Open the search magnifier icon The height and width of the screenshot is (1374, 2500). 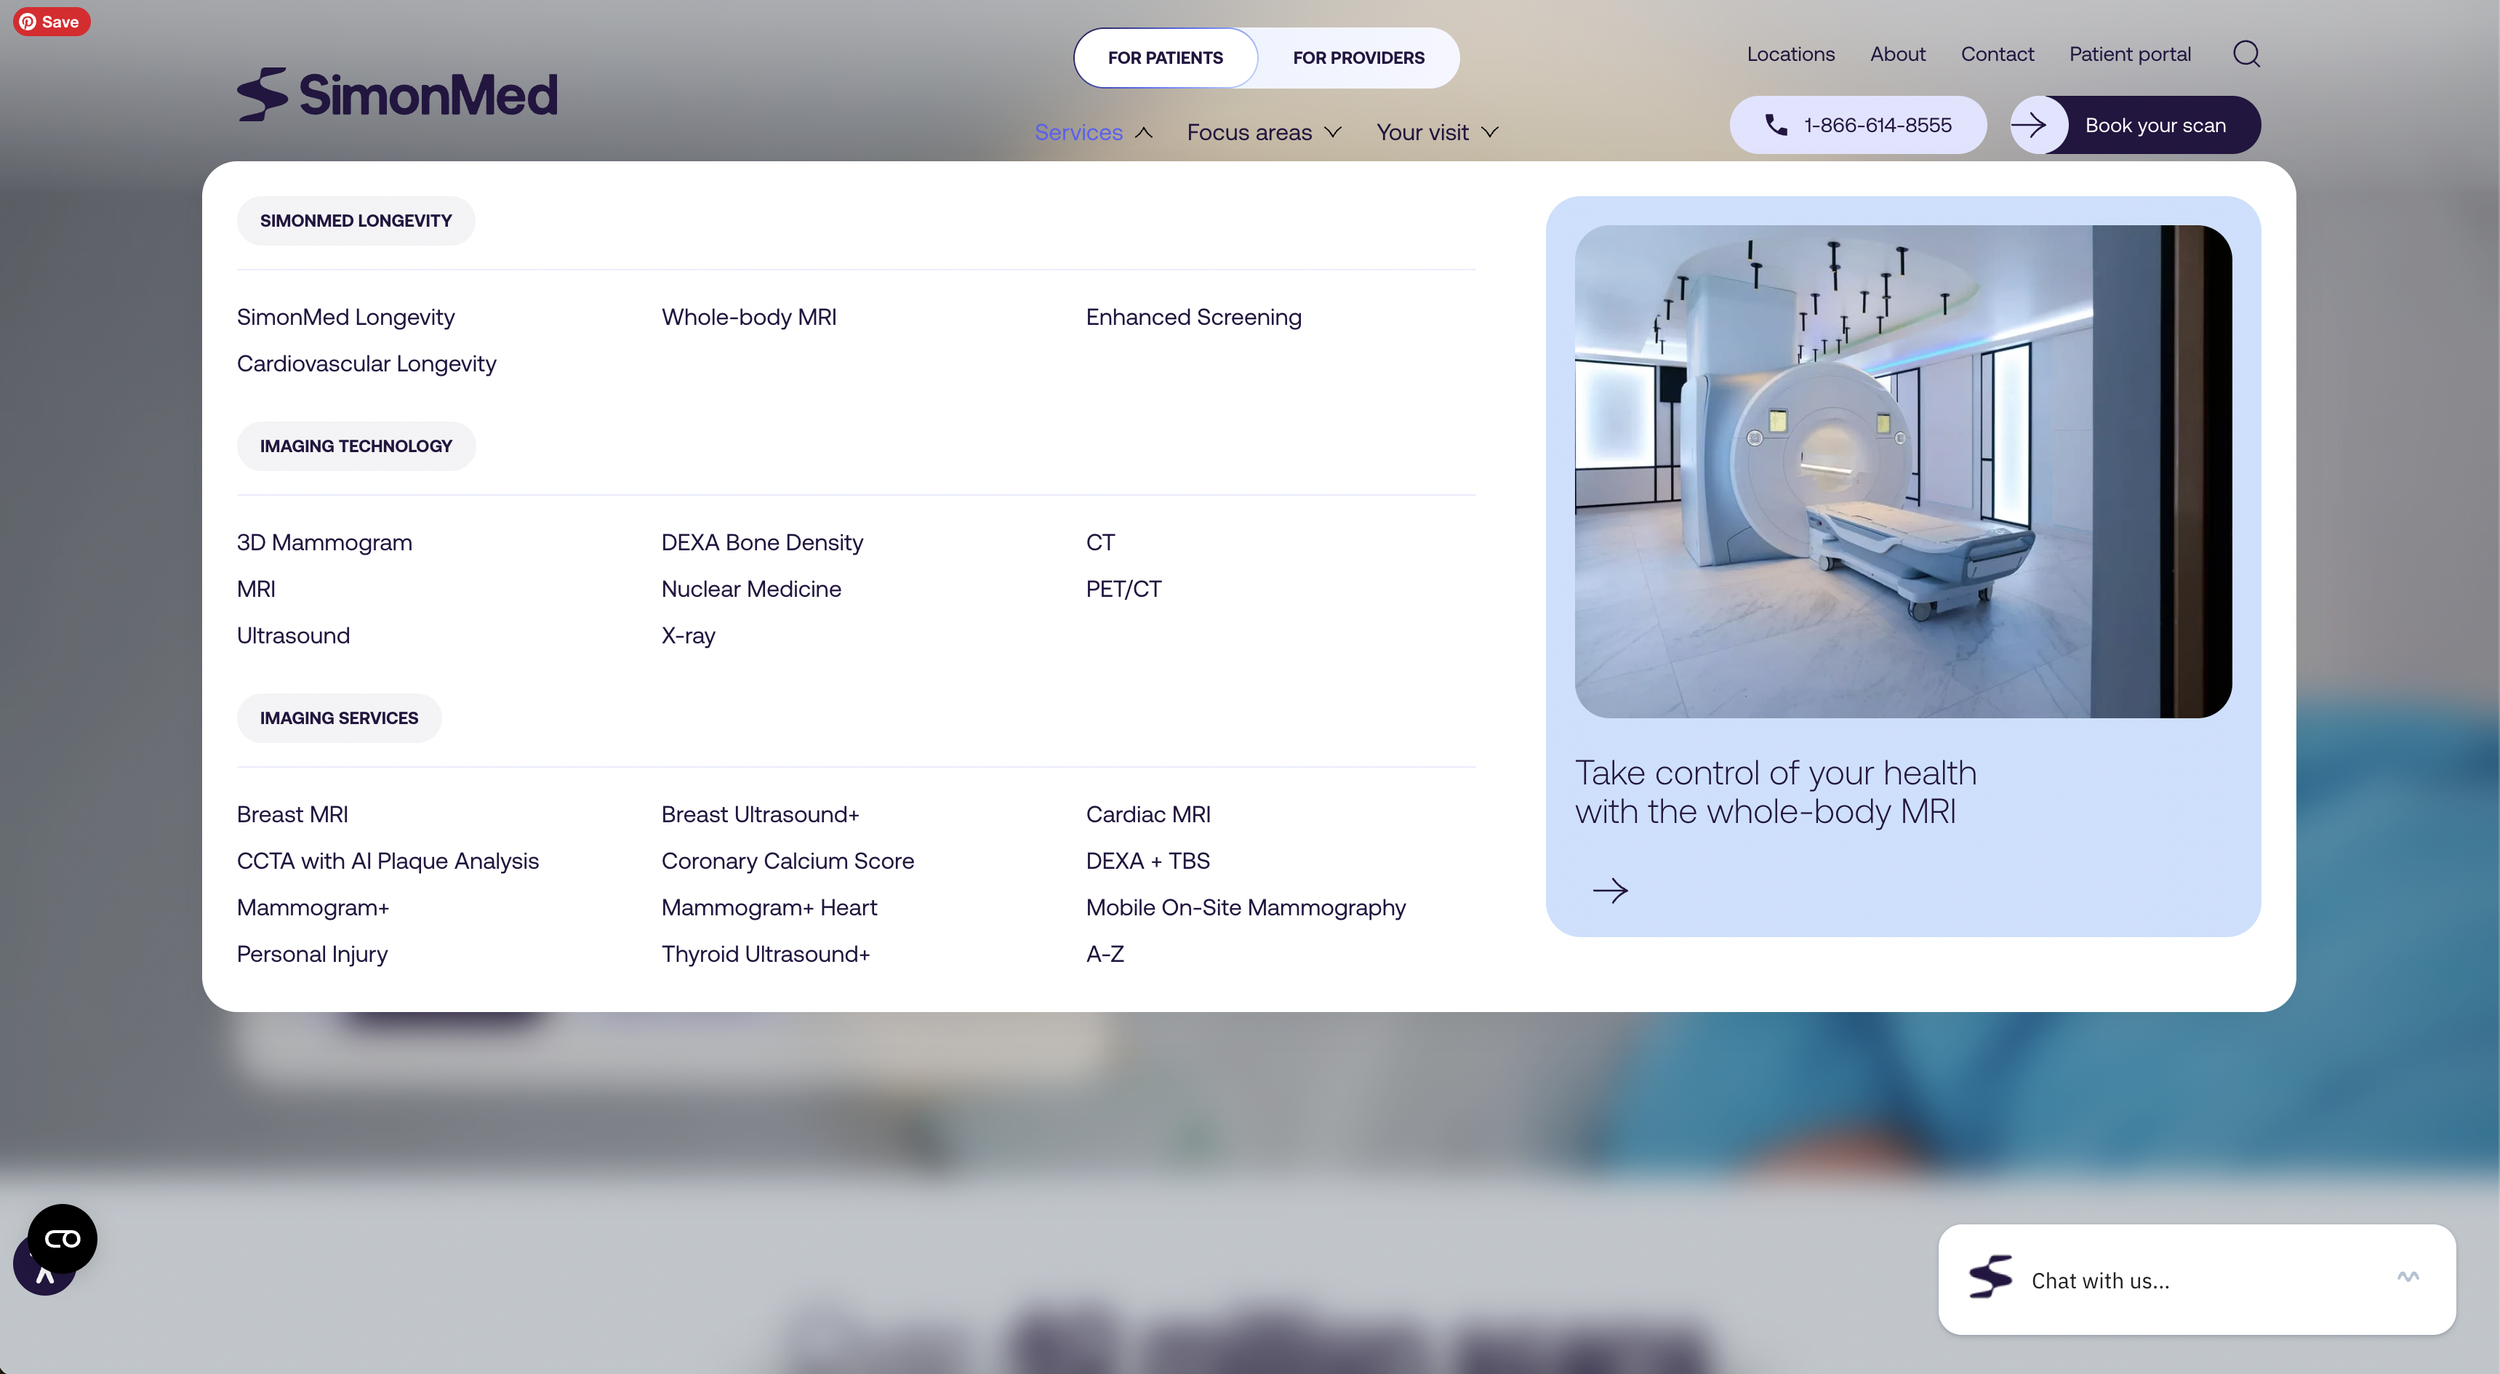pos(2246,54)
